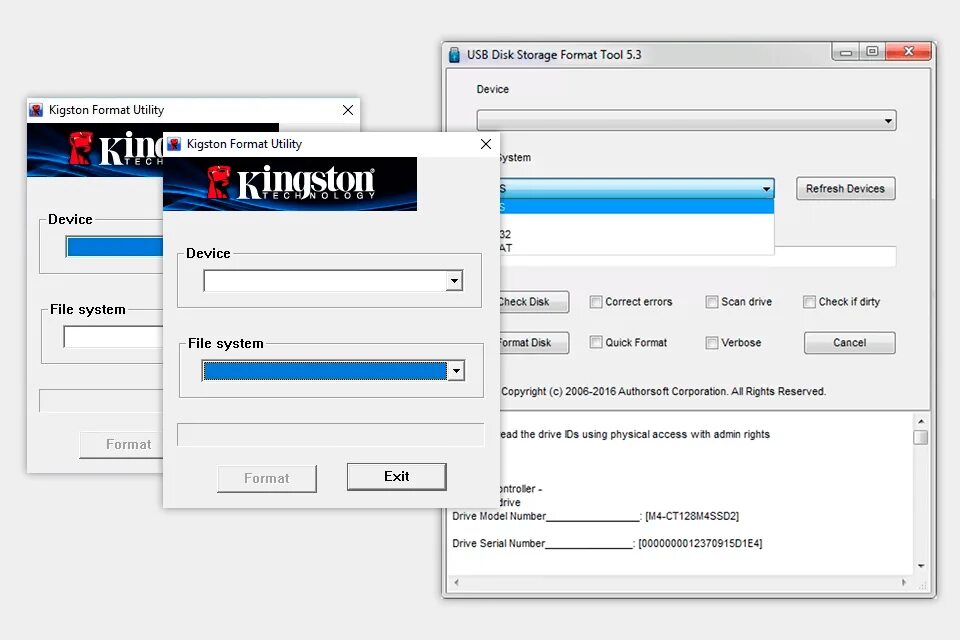Select the option ending in 32 from list
960x640 pixels.
(637, 234)
